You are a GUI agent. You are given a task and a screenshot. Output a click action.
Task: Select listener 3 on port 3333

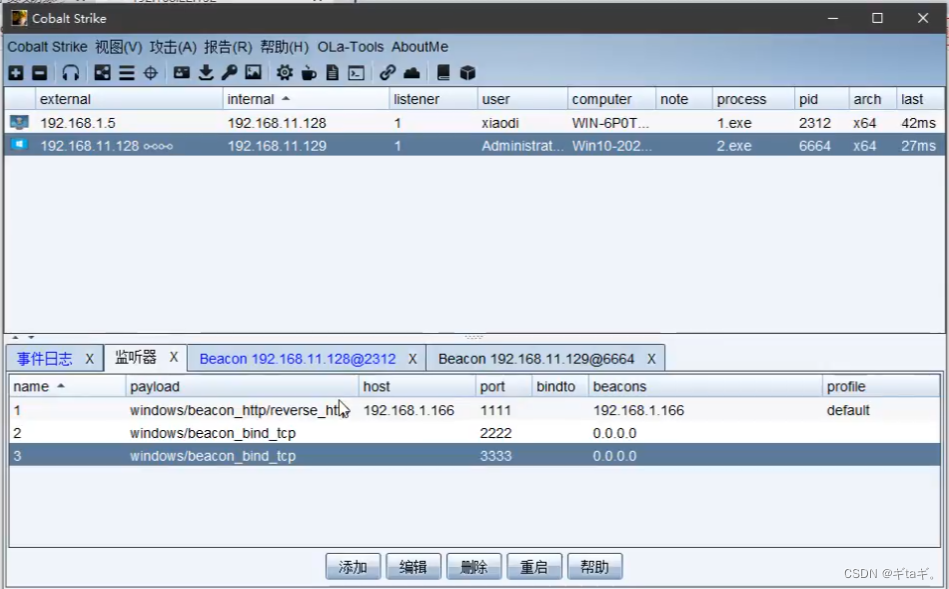point(474,455)
